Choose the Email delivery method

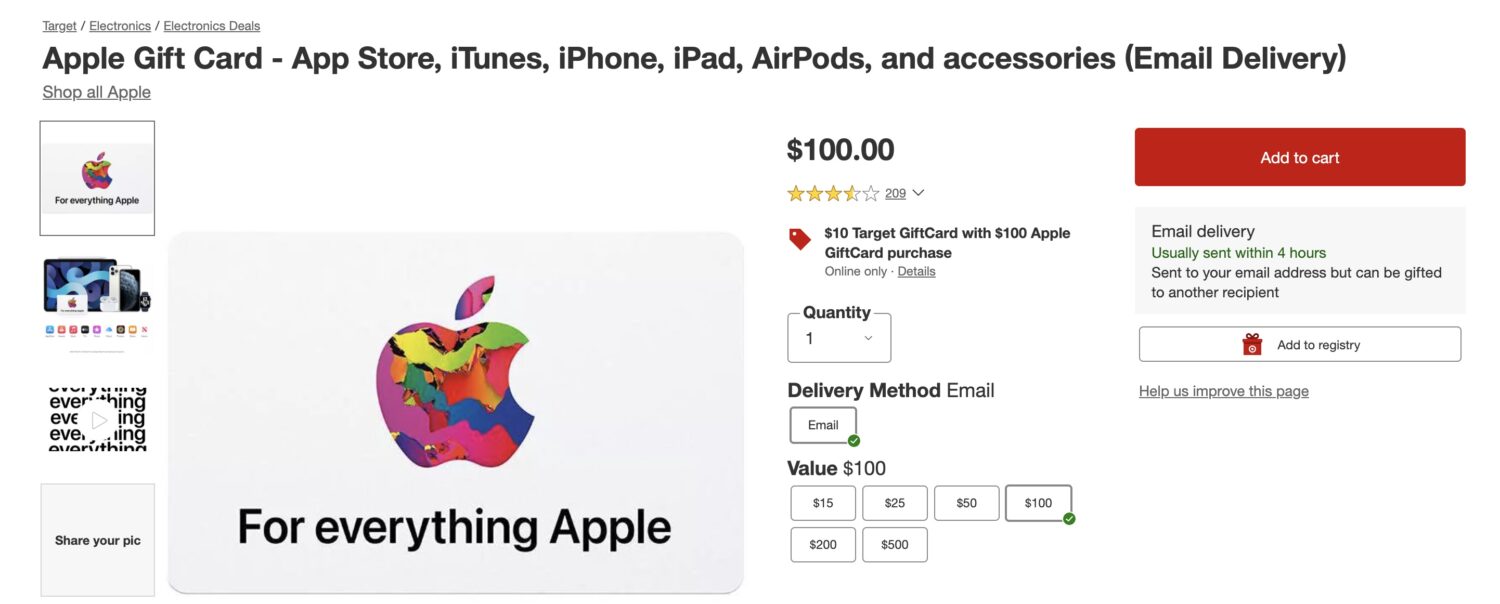[x=822, y=424]
